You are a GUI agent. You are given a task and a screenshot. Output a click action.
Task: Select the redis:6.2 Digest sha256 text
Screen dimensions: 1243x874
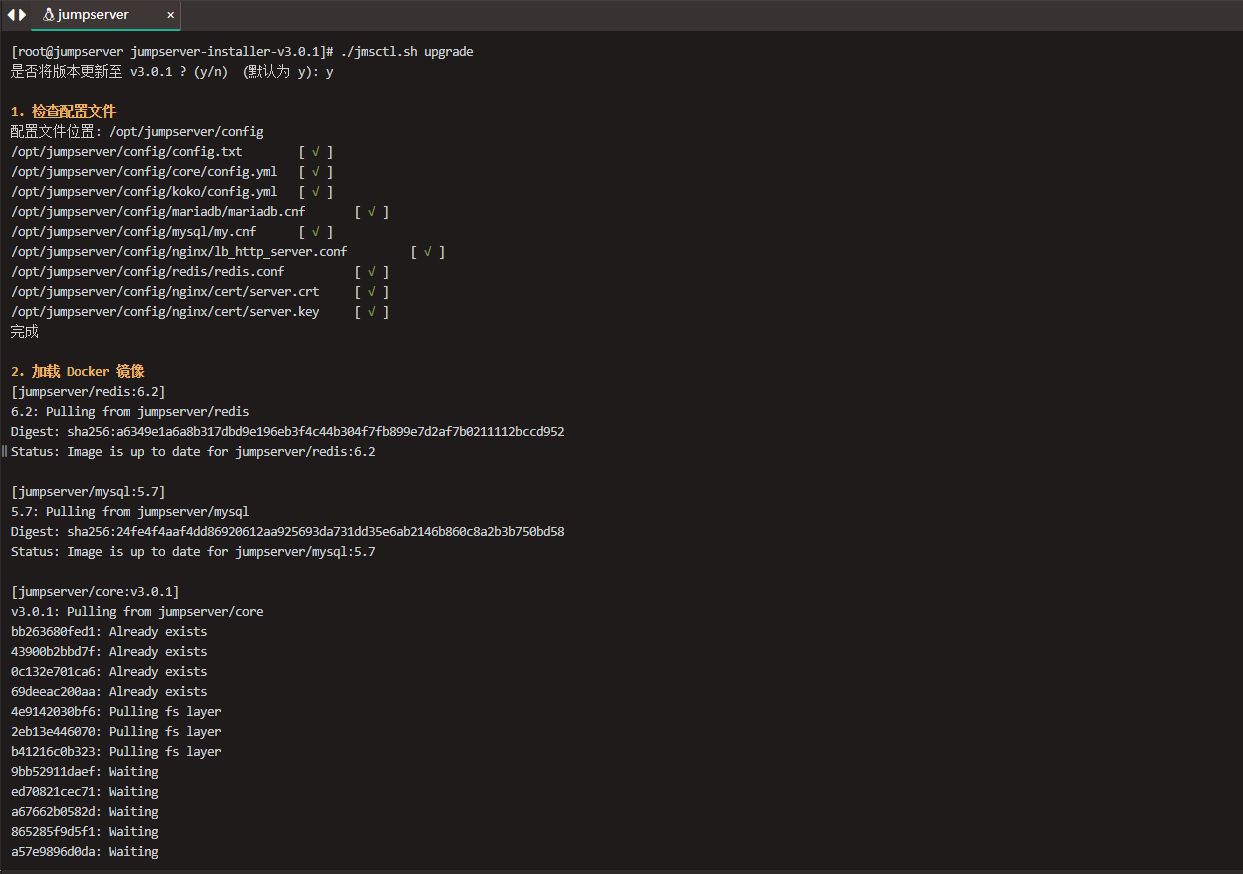pyautogui.click(x=287, y=431)
